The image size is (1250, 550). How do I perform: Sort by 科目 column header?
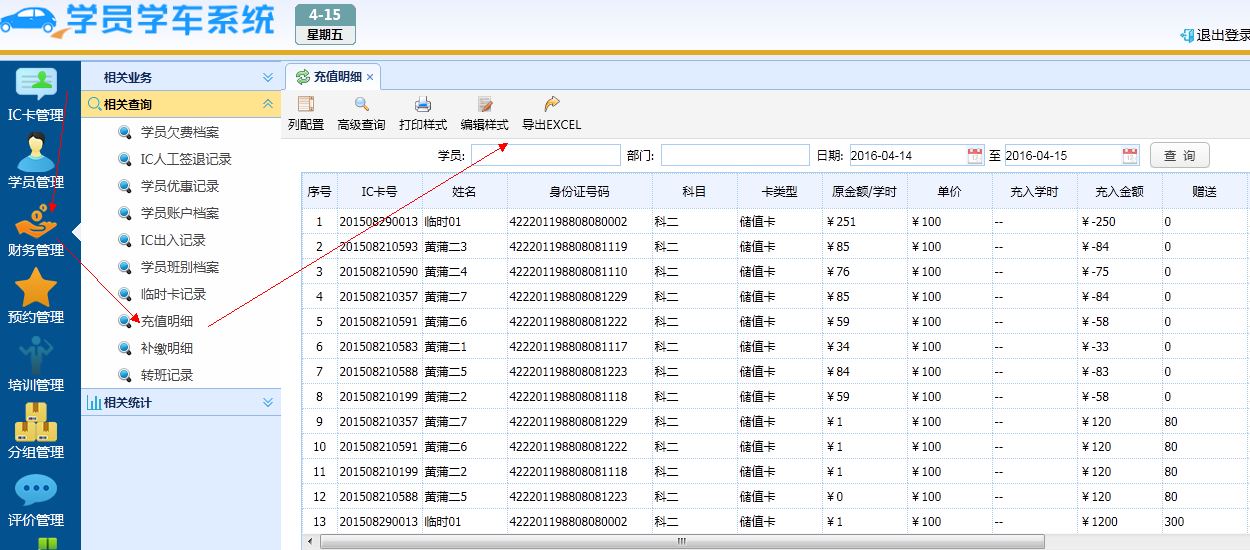click(694, 191)
